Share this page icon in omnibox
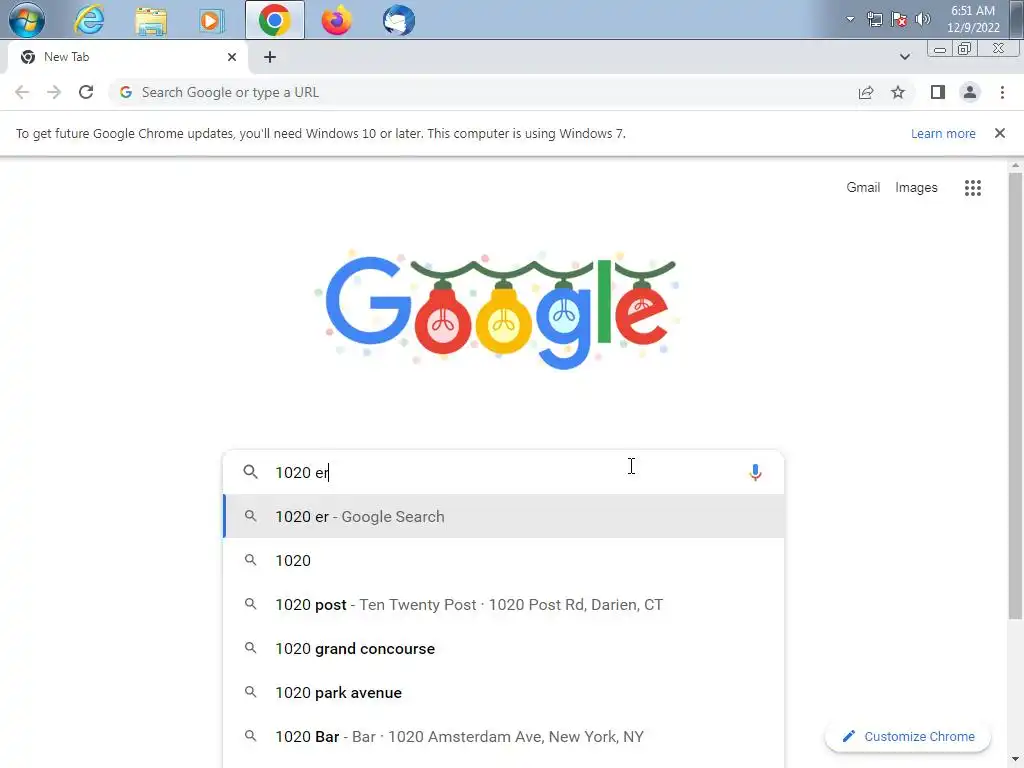 [866, 92]
